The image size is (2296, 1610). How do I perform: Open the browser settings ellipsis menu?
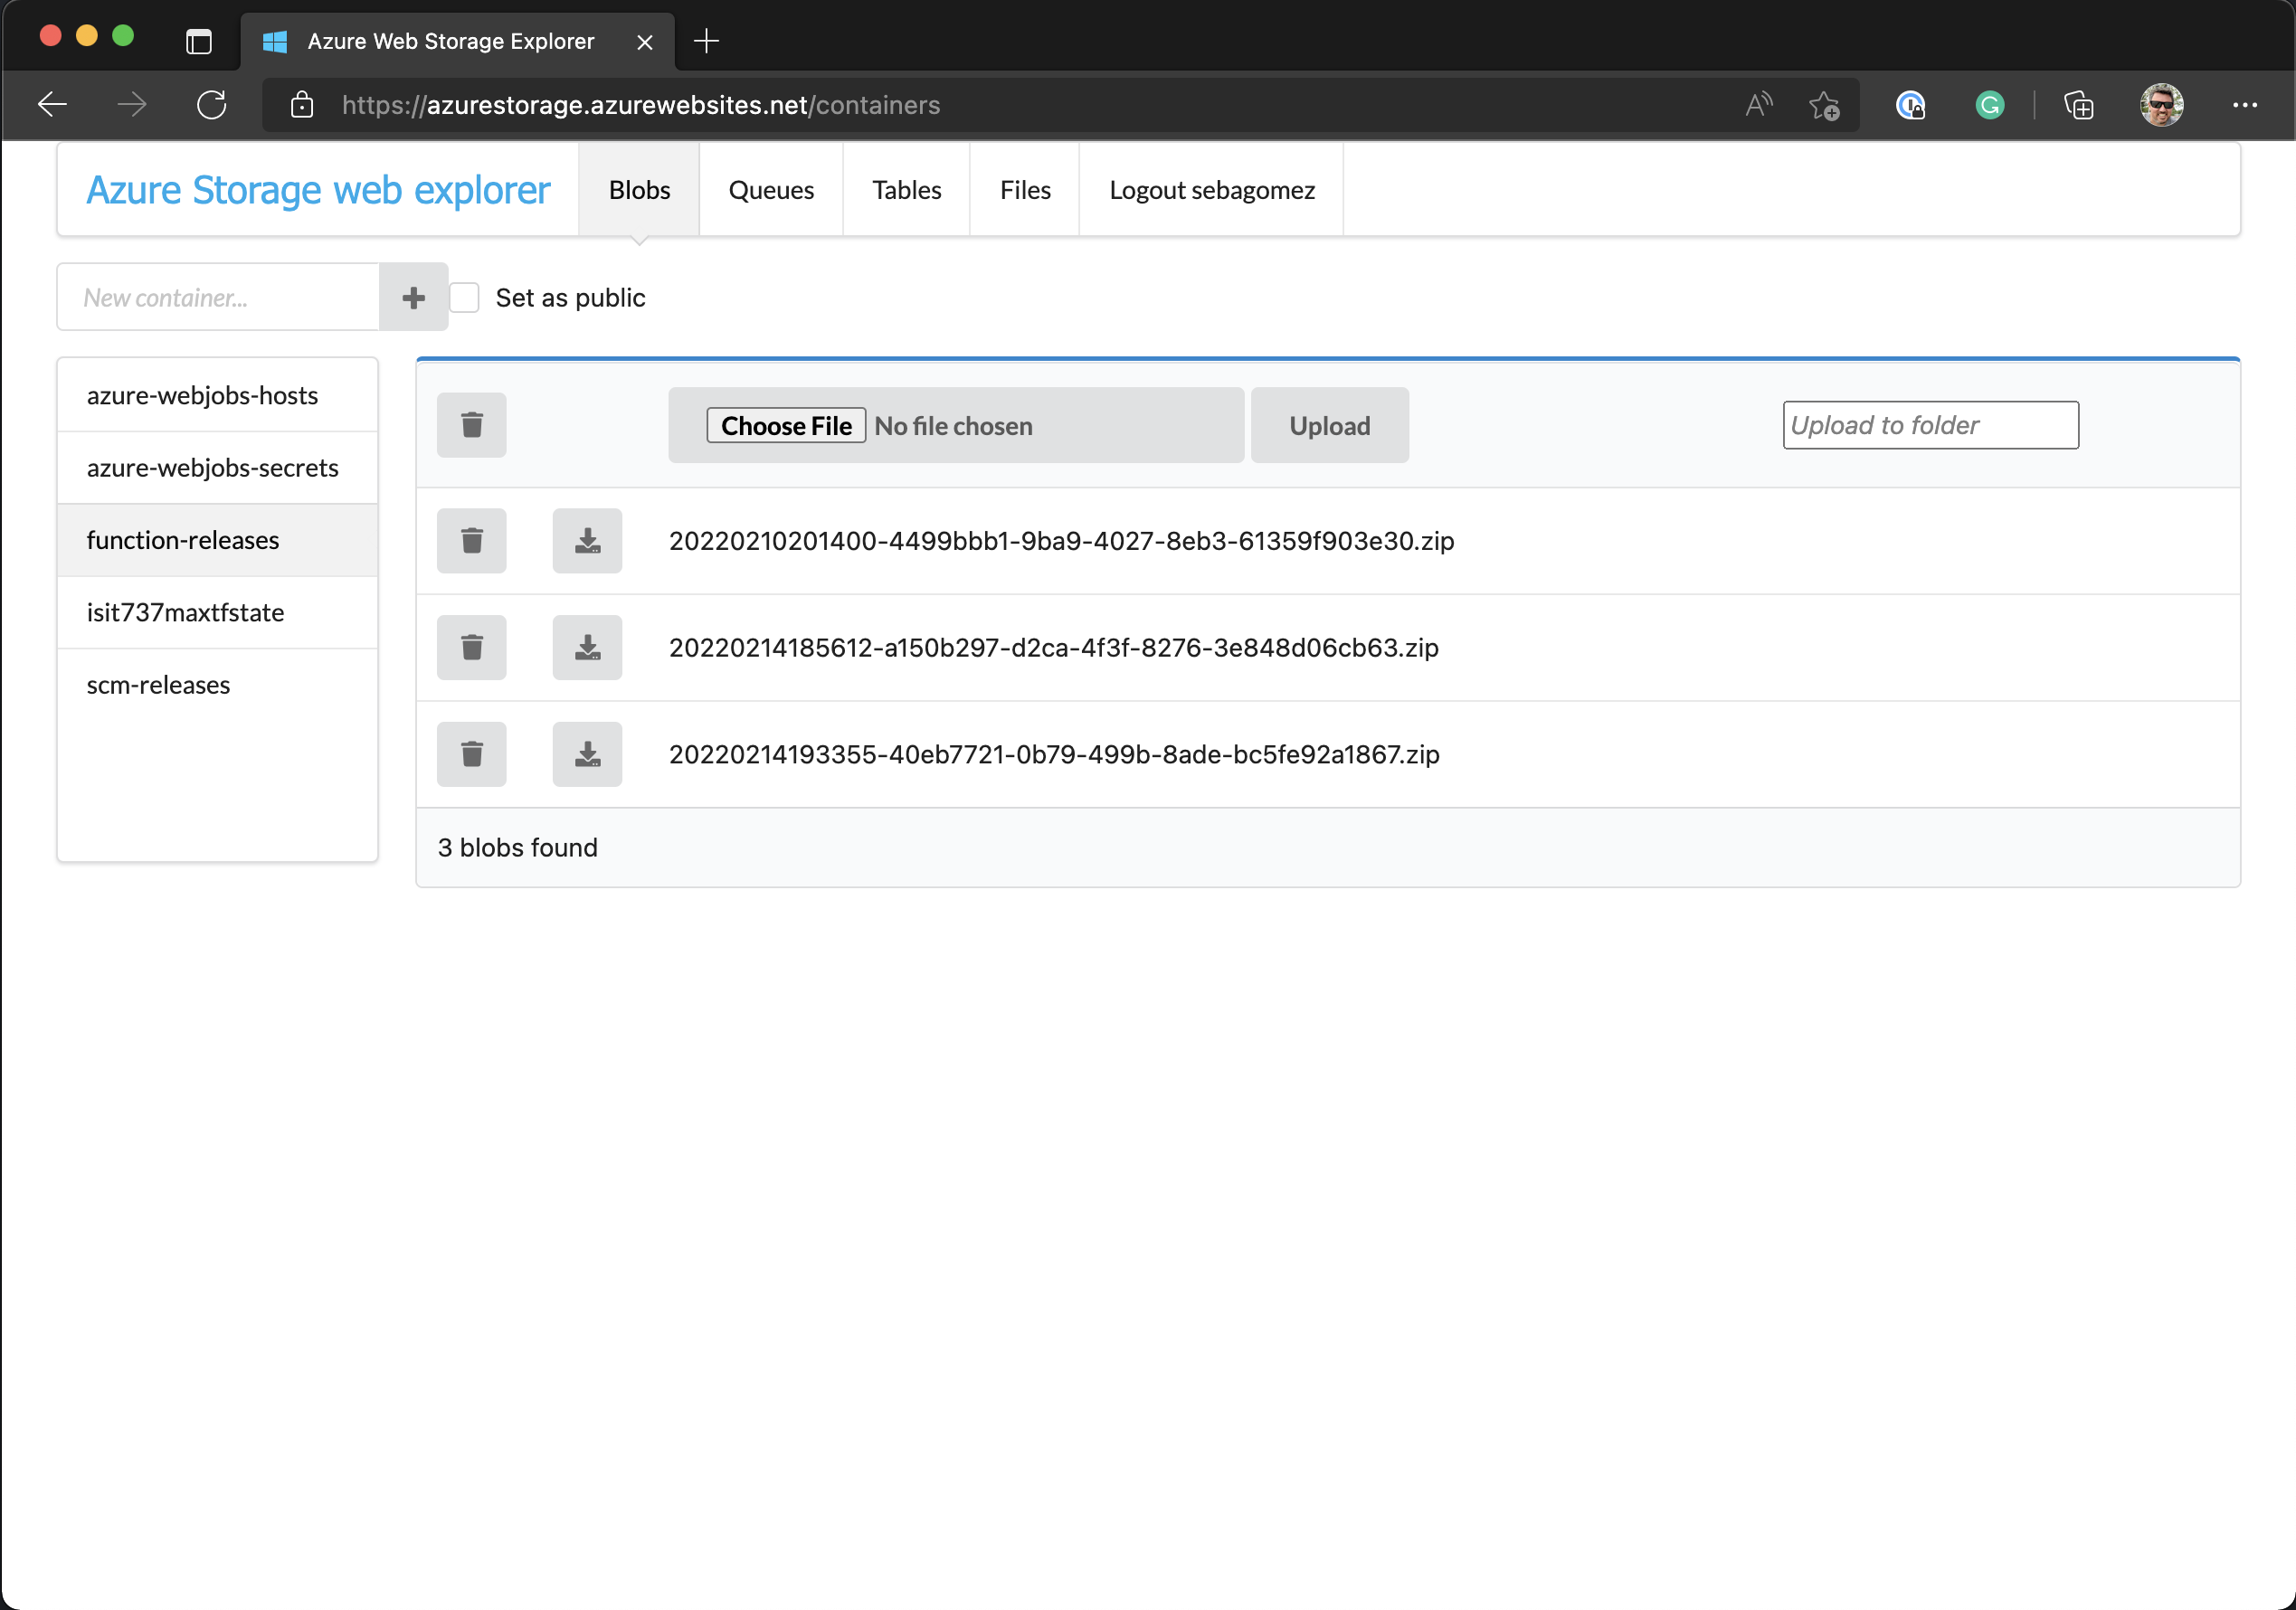coord(2244,105)
